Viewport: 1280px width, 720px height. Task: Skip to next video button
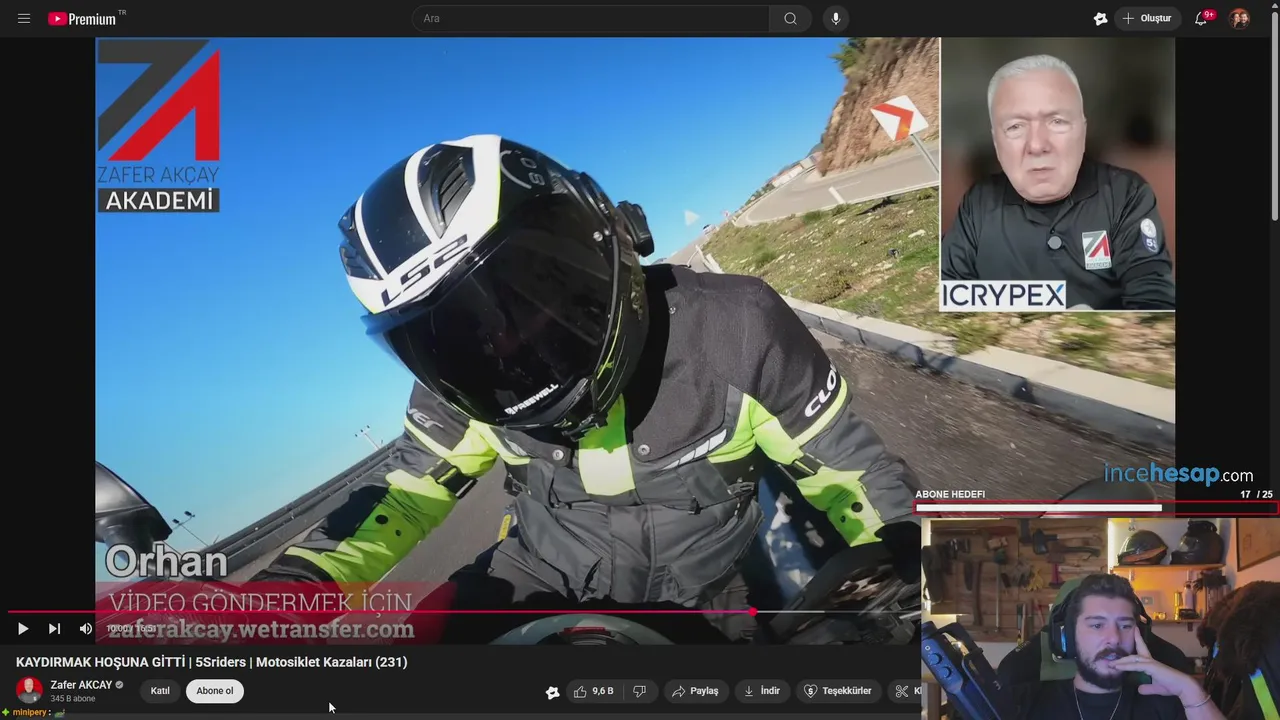tap(54, 628)
